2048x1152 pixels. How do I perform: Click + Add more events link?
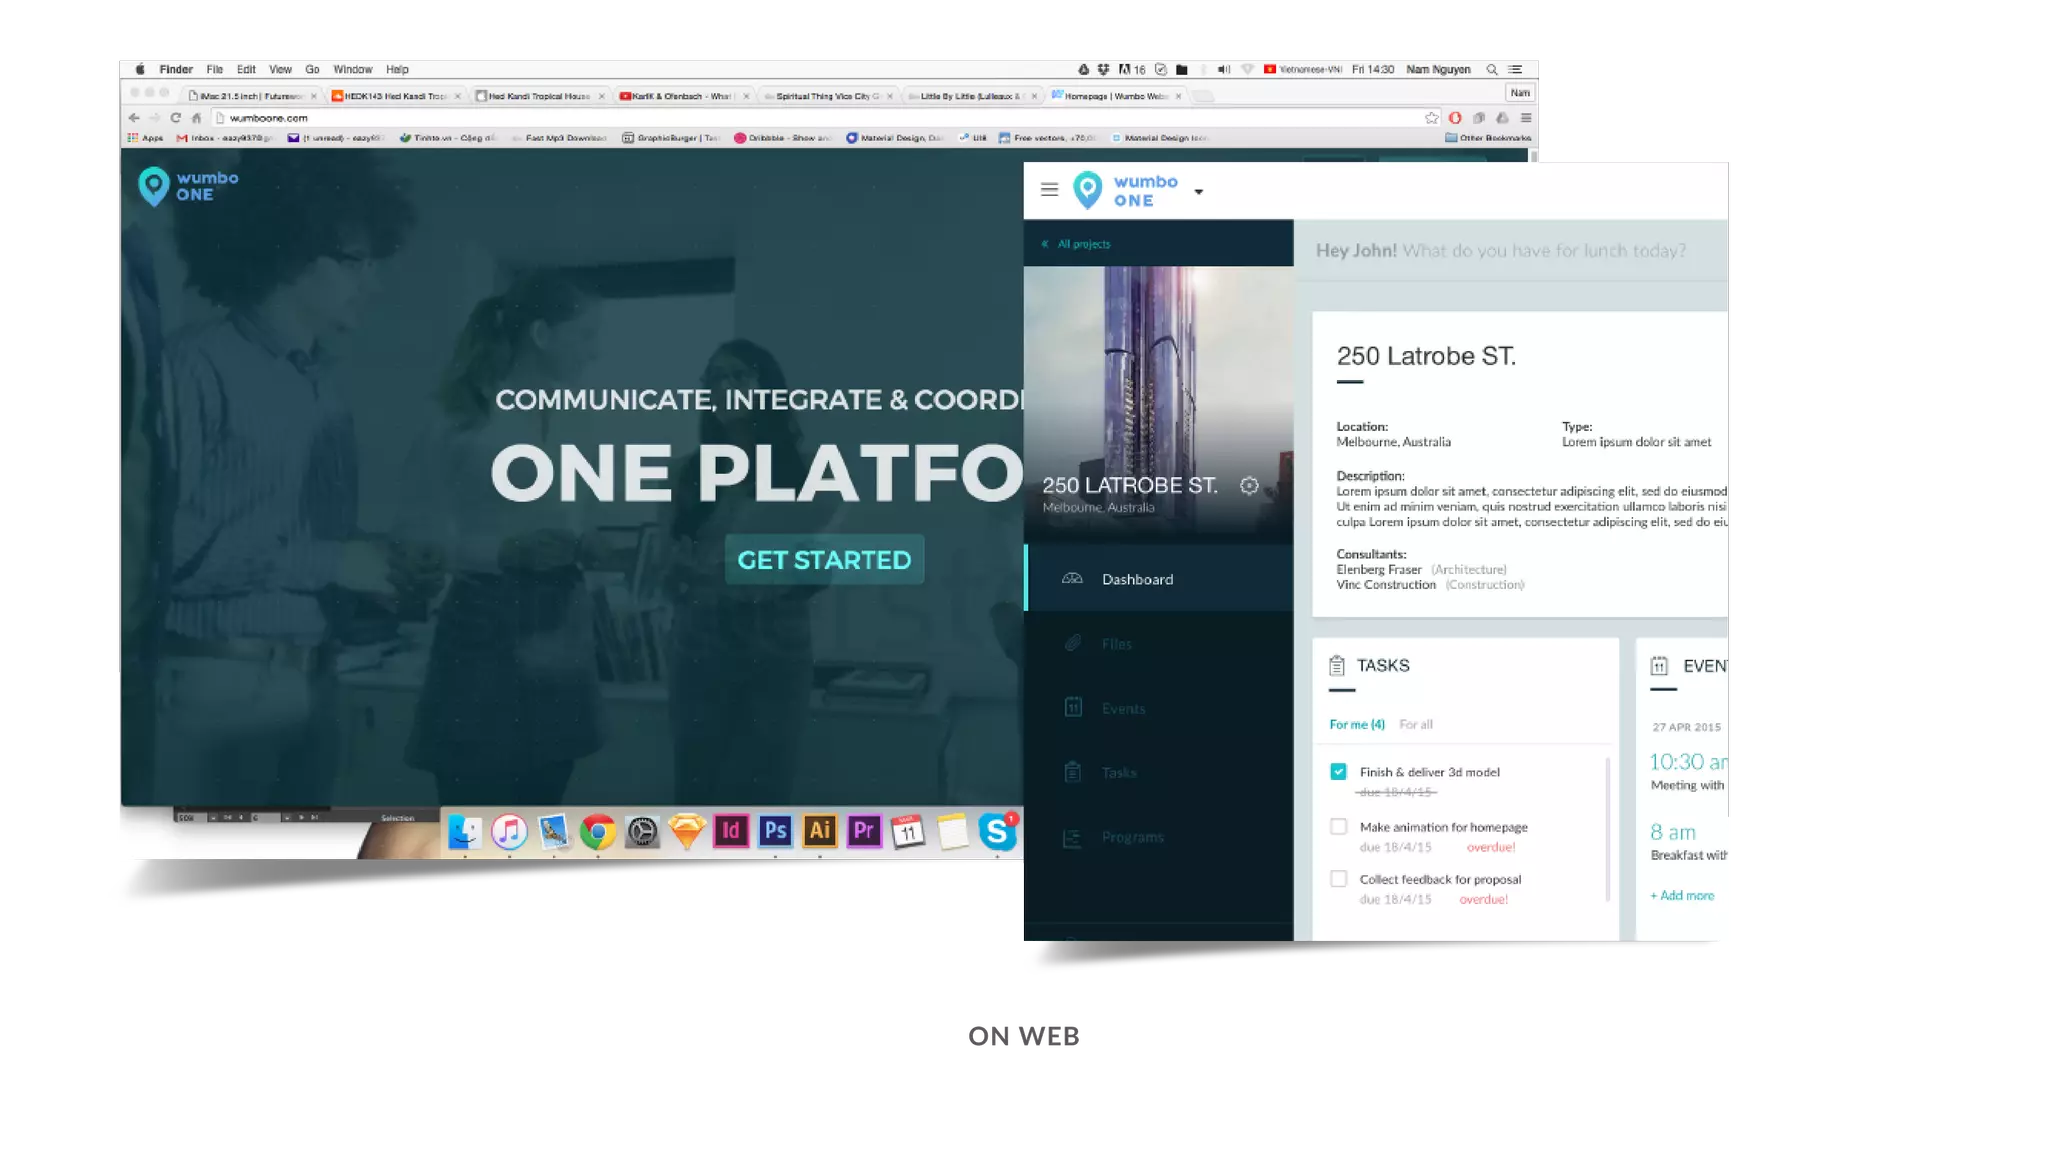1682,896
